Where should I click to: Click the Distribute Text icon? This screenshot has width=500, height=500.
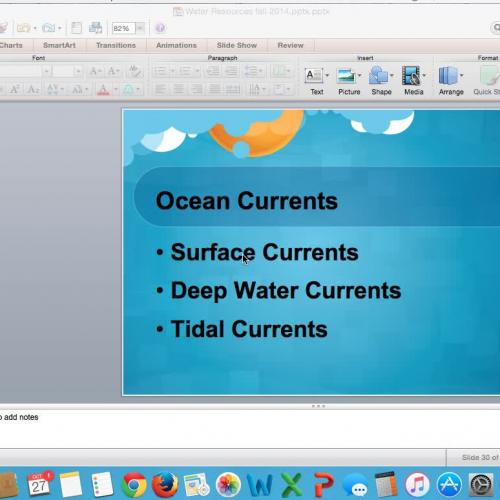(233, 89)
